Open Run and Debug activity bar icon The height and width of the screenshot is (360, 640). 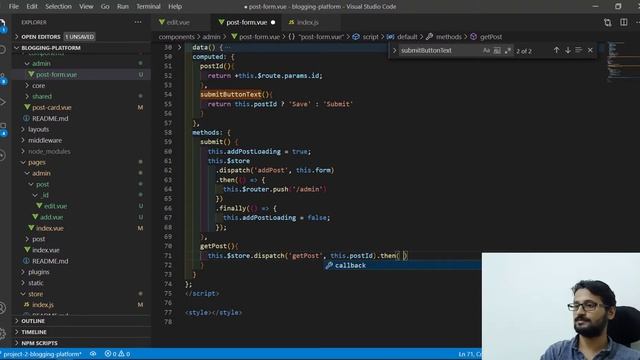point(3,102)
